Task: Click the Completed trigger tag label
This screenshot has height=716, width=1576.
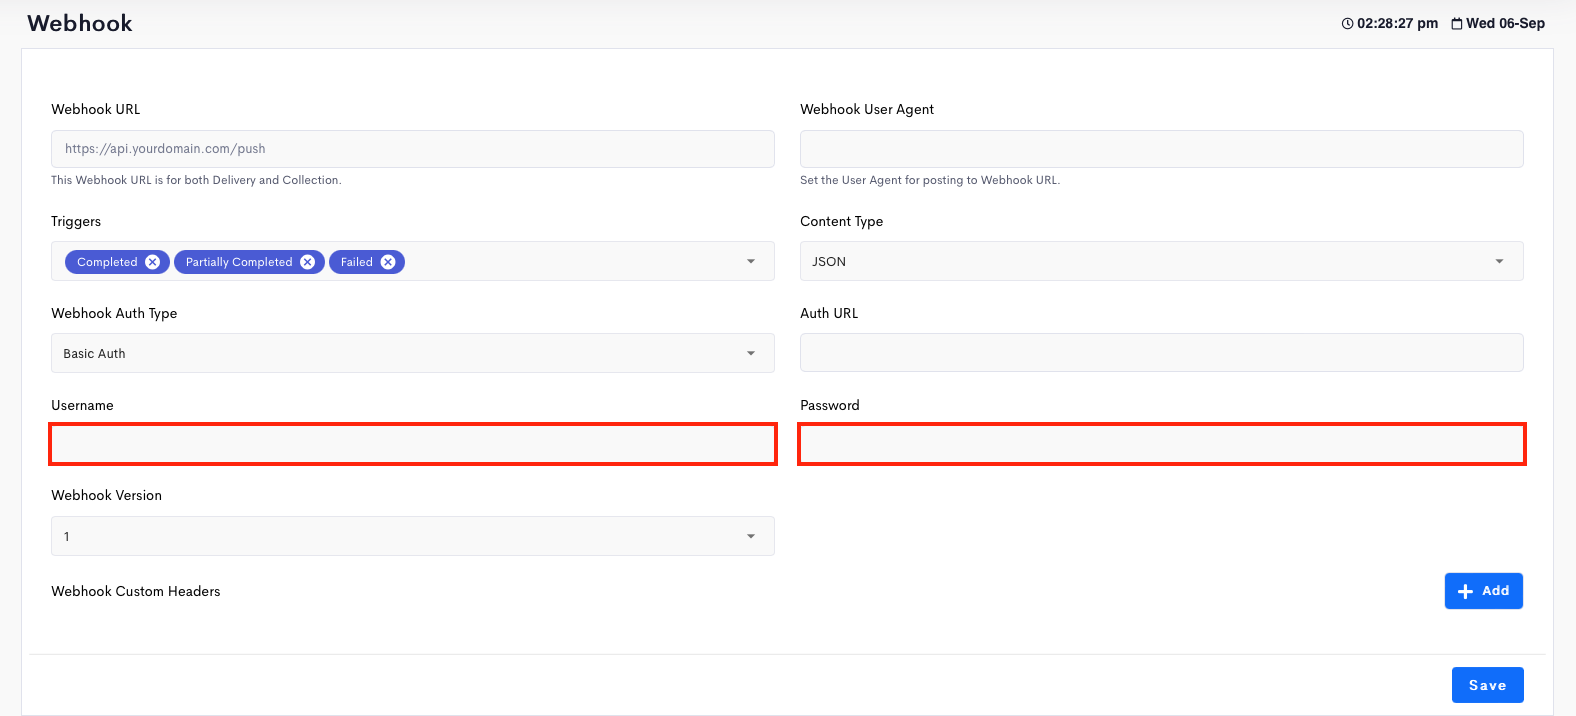Action: 107,262
